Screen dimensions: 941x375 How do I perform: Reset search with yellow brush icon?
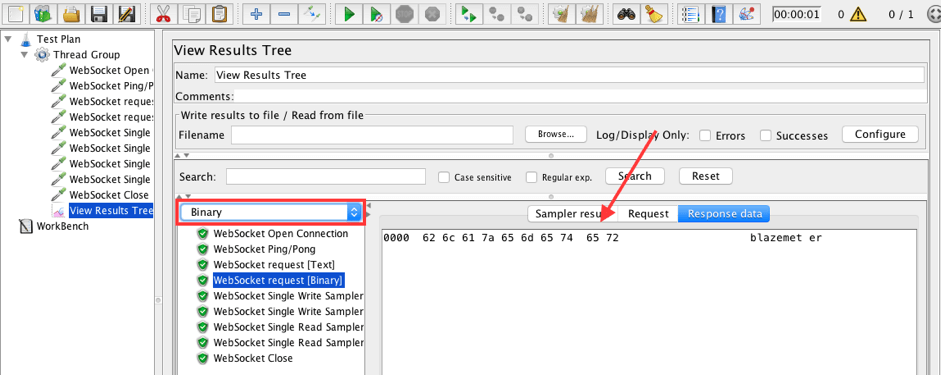(653, 13)
